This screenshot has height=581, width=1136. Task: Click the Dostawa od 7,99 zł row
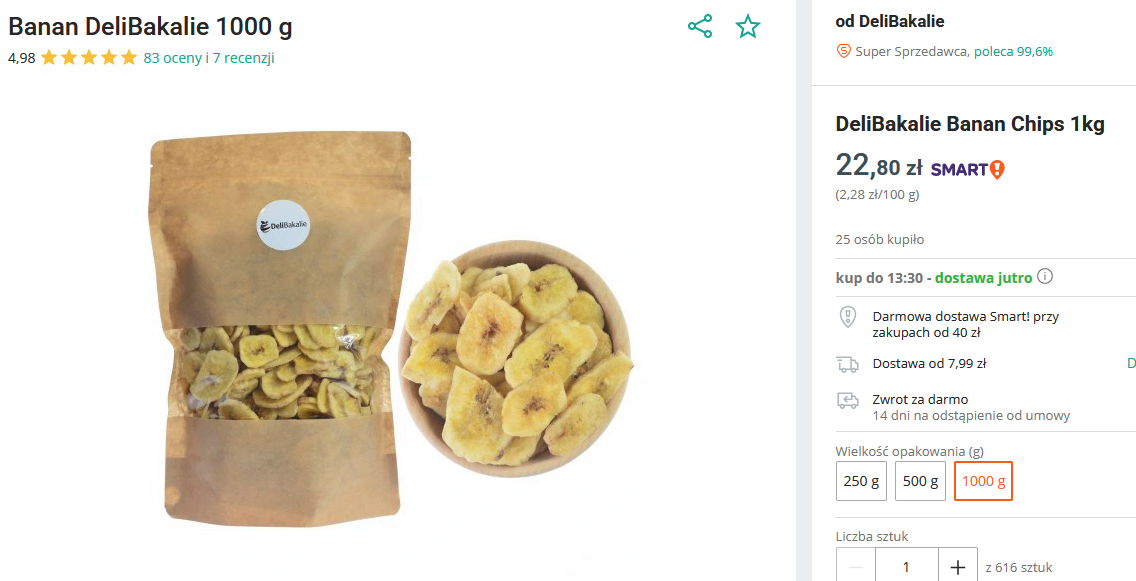pyautogui.click(x=929, y=364)
